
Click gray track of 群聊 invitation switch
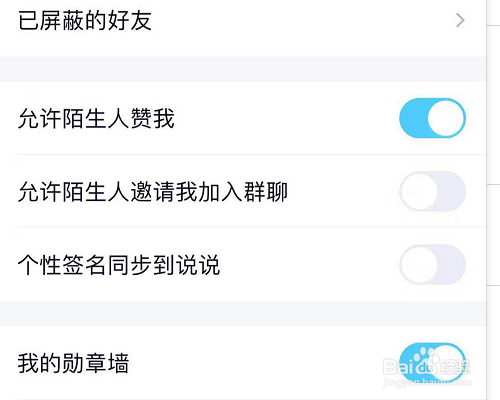(x=452, y=191)
